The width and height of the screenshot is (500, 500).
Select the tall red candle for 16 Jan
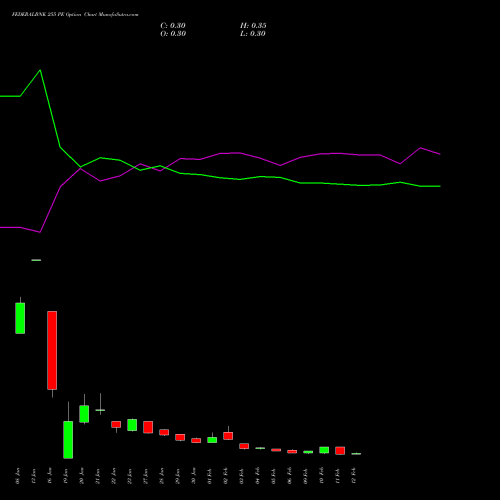pos(52,350)
